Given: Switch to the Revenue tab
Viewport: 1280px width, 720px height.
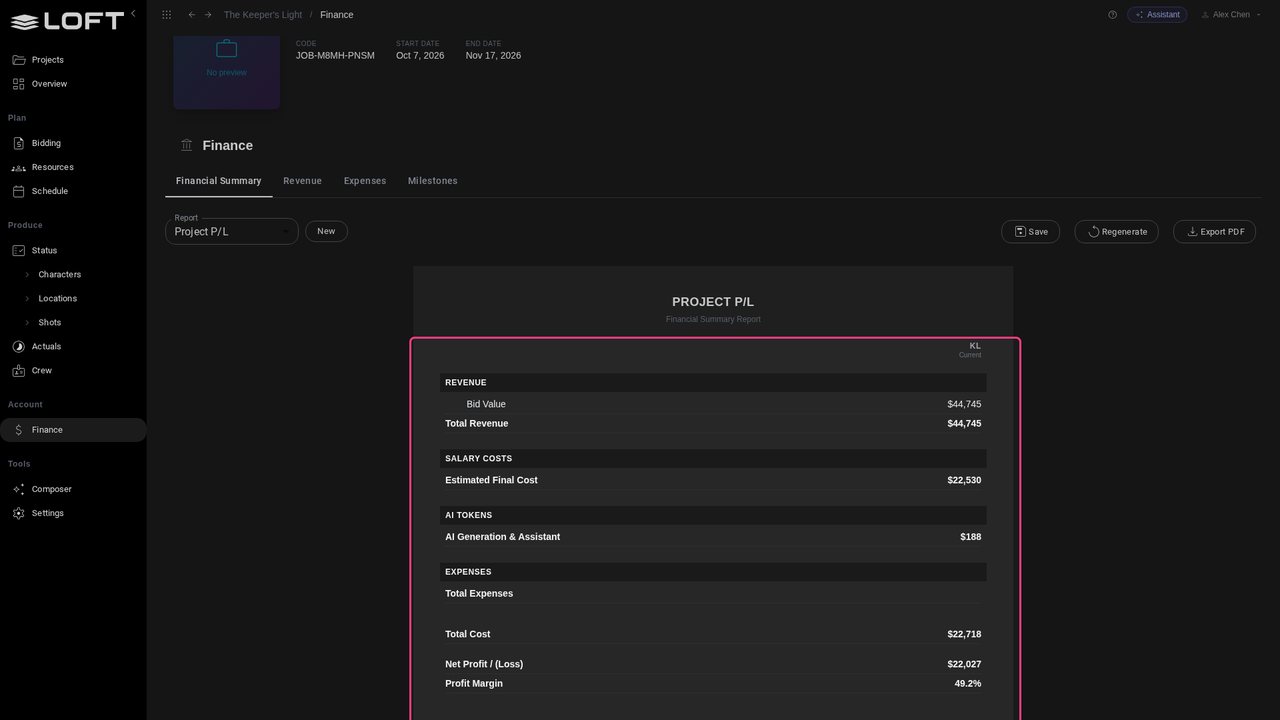Looking at the screenshot, I should tap(302, 181).
